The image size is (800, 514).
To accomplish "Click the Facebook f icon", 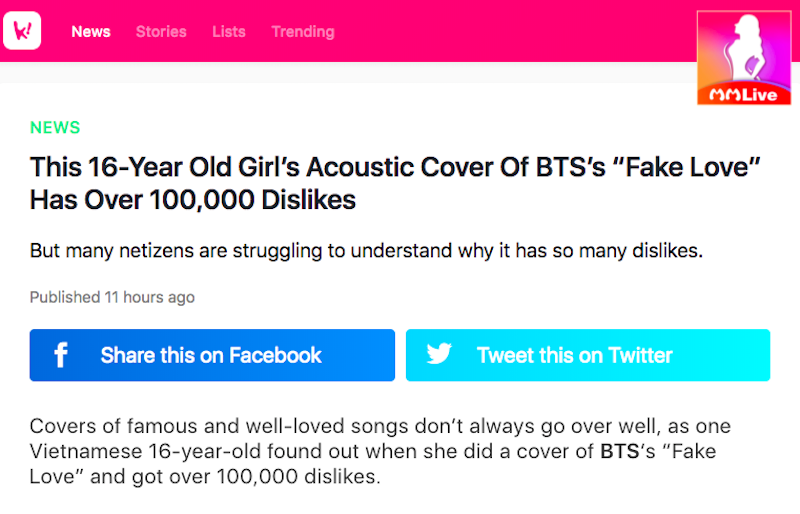I will point(61,355).
